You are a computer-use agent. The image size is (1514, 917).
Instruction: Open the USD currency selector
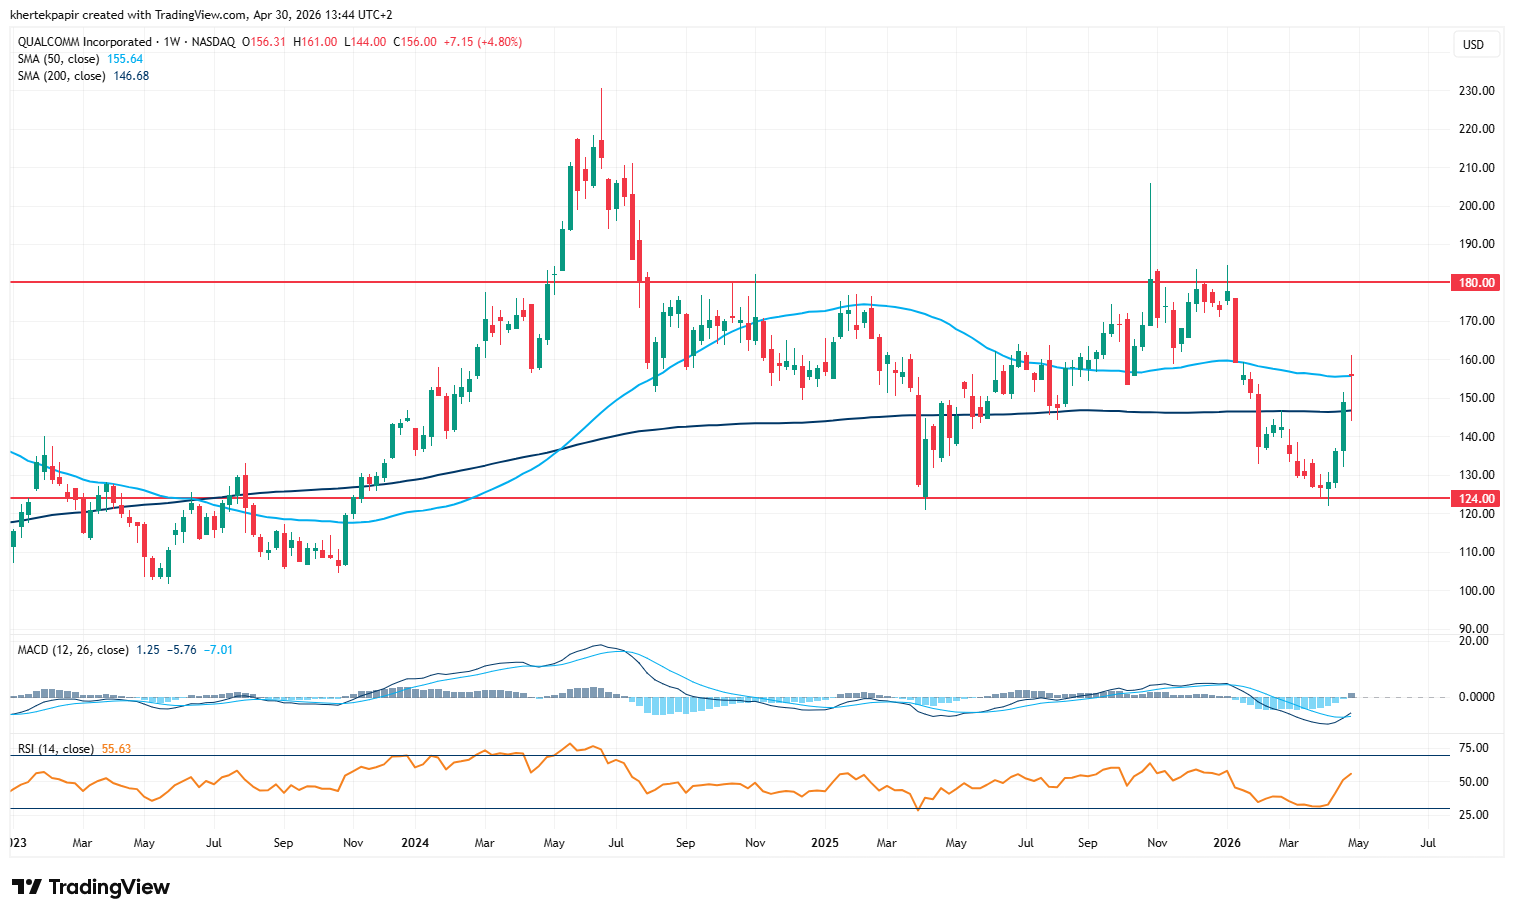1473,45
